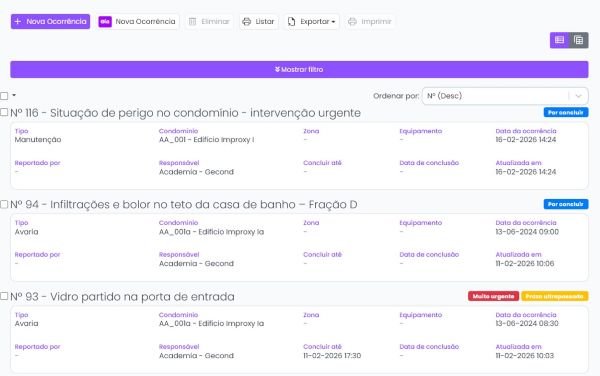Click AA_001 - Edifício Improxy I text
Image resolution: width=600 pixels, height=376 pixels.
coord(207,140)
